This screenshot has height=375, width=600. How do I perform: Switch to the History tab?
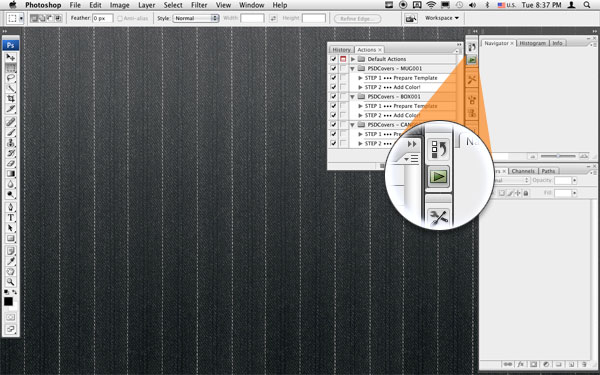[341, 50]
